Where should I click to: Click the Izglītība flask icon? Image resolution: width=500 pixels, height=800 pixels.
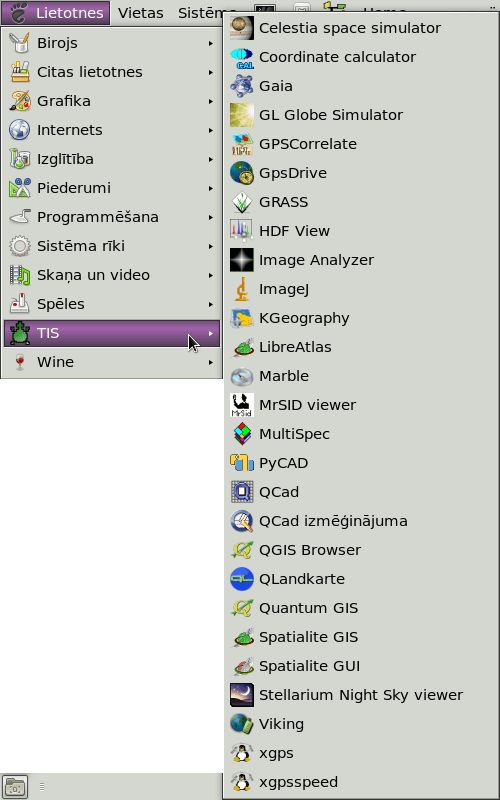(20, 159)
